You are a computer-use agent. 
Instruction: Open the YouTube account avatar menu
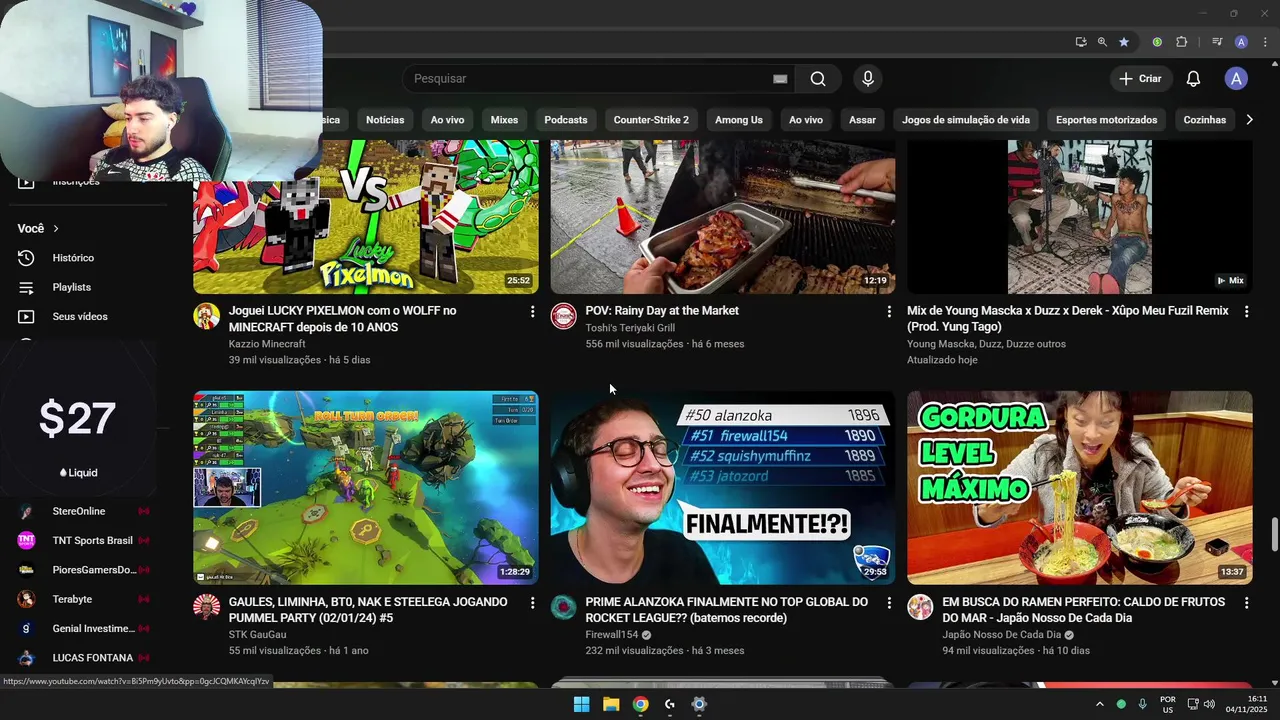tap(1237, 79)
